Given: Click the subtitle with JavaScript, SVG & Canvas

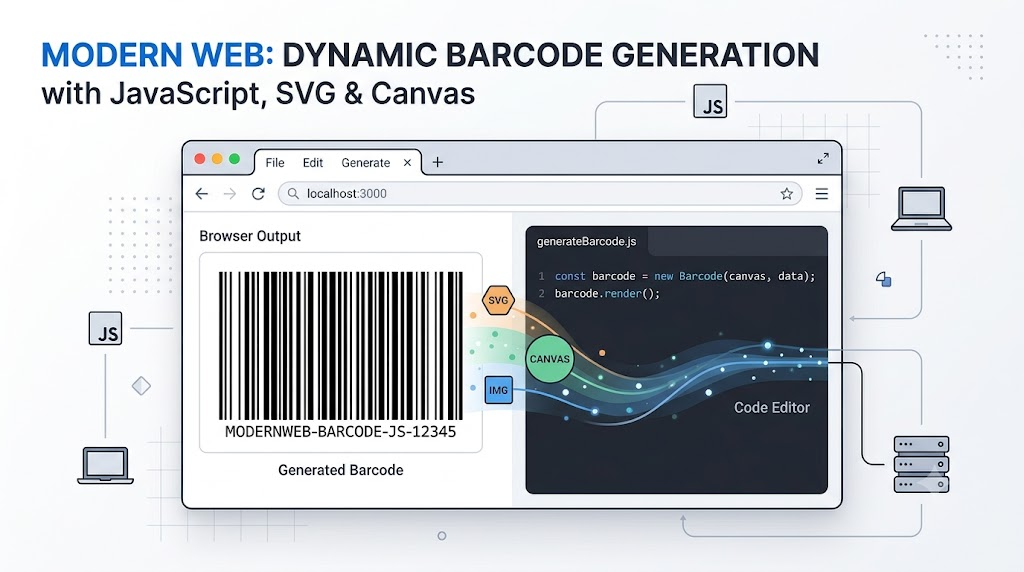Looking at the screenshot, I should (258, 93).
